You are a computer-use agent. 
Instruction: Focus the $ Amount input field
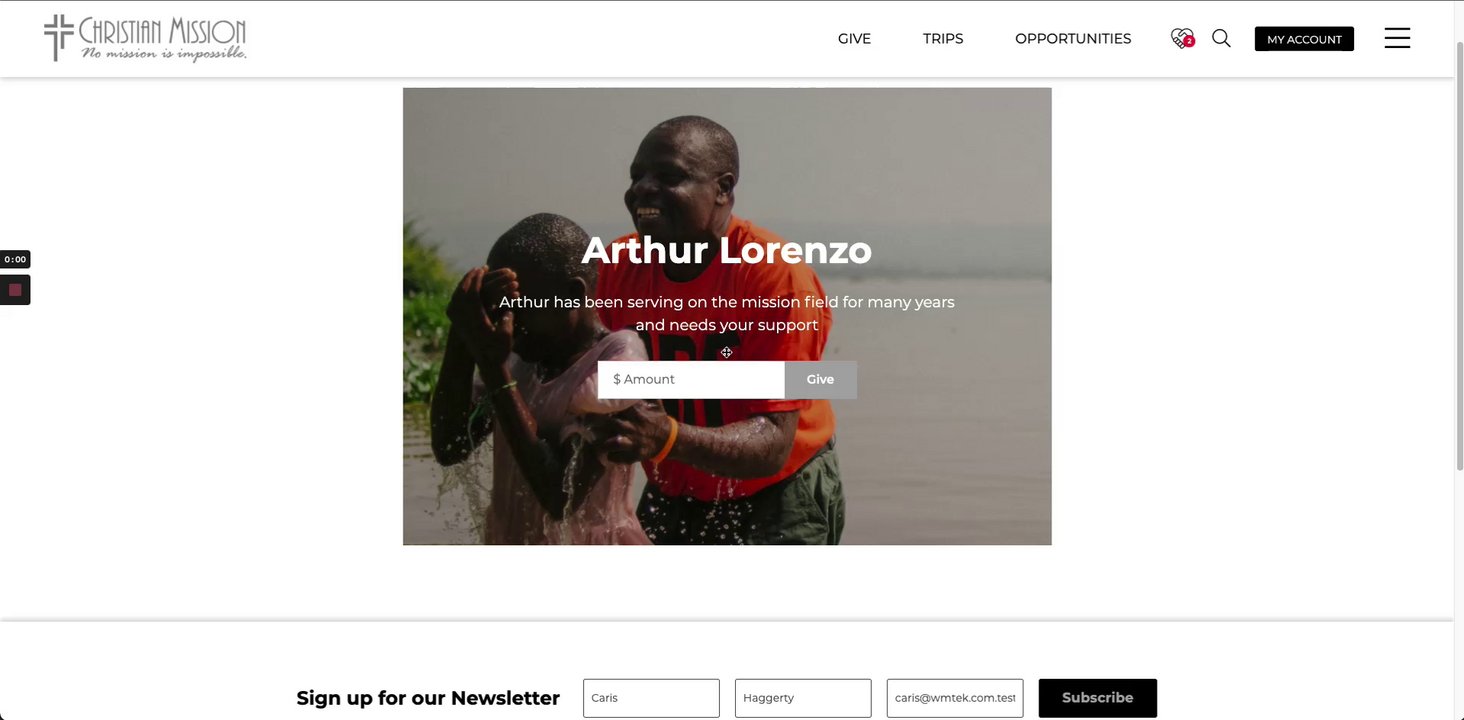tap(691, 379)
